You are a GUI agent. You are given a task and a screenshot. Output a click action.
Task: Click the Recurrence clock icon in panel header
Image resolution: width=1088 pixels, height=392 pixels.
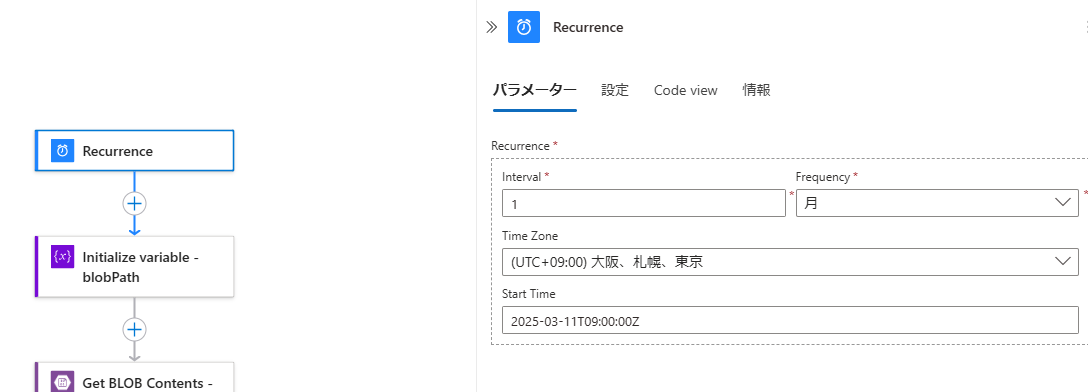tap(524, 27)
